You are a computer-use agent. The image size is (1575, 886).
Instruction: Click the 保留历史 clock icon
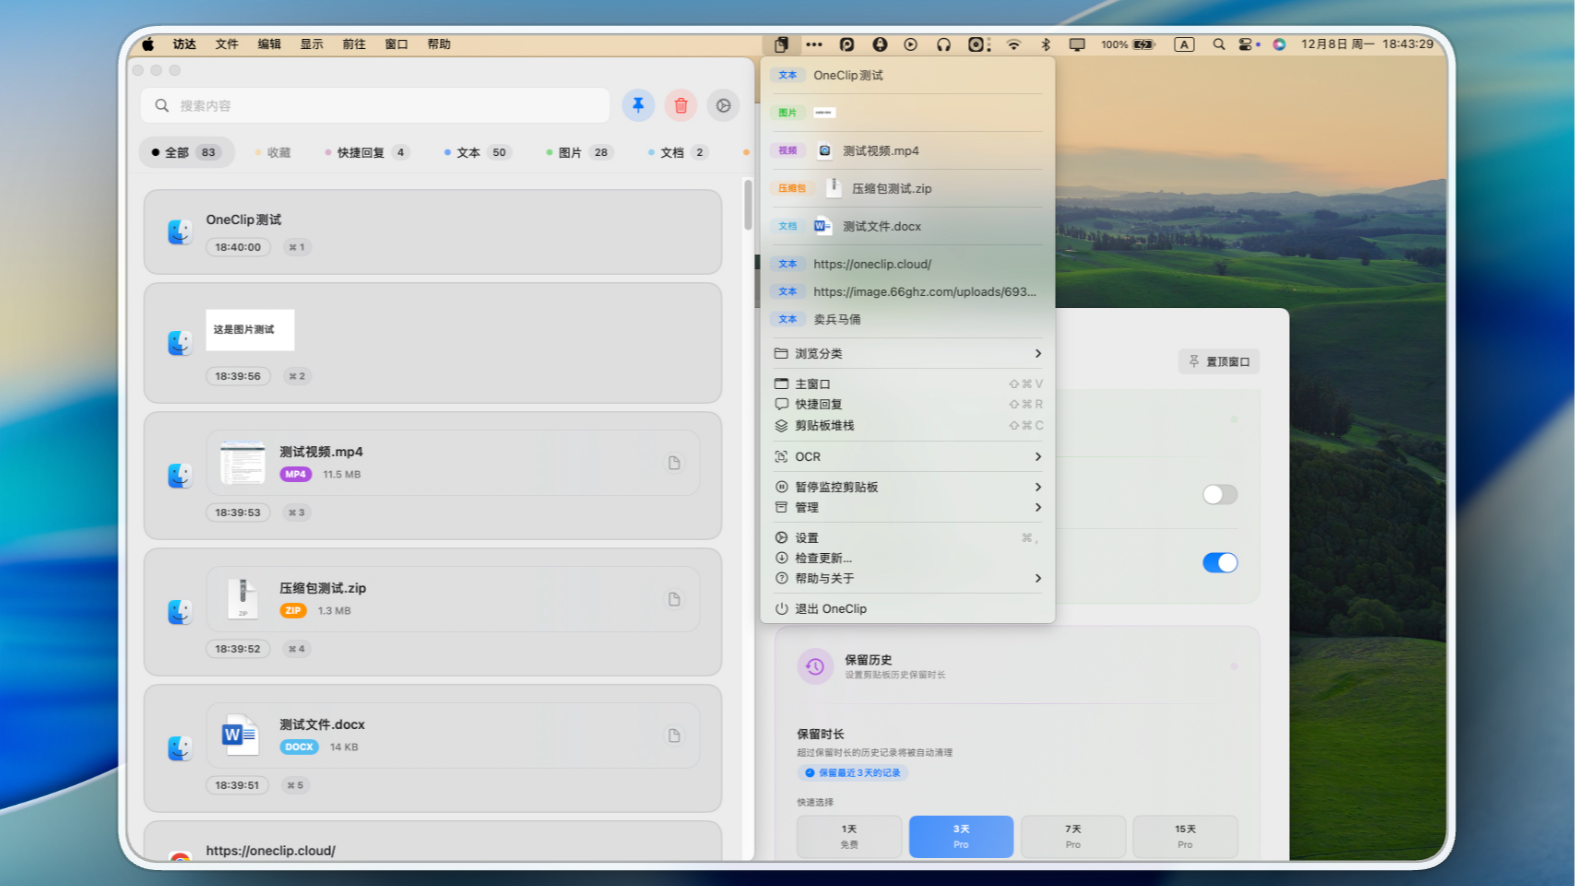coord(815,666)
